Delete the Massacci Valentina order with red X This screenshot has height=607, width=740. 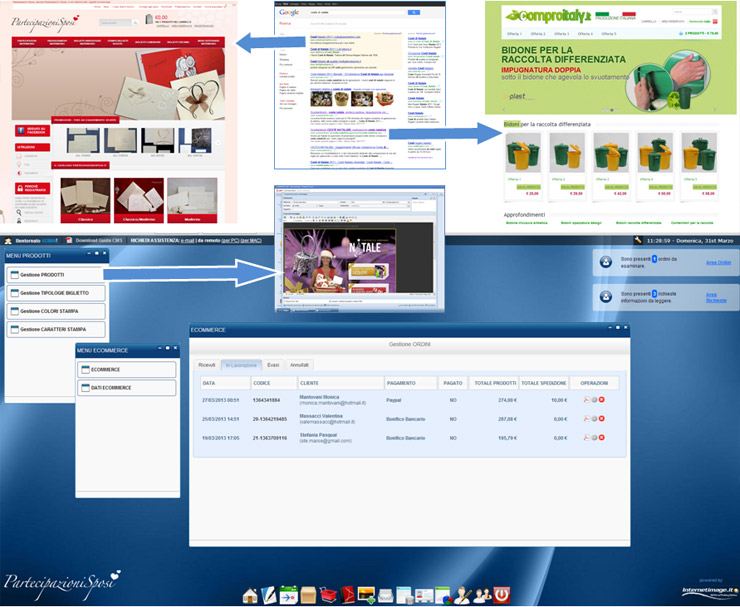click(602, 419)
